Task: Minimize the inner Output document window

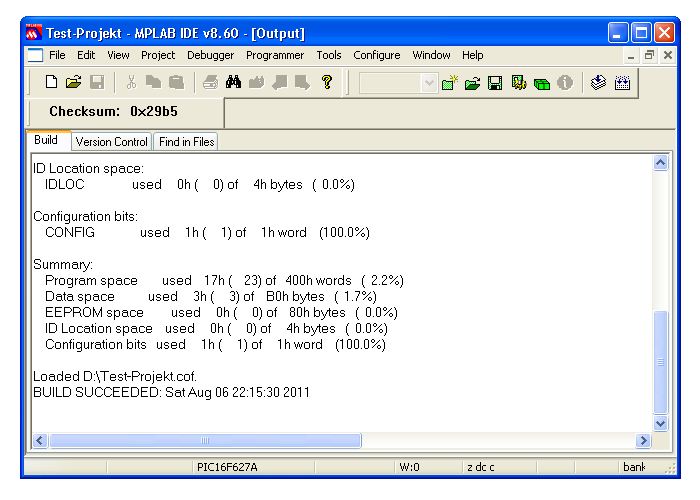Action: click(x=631, y=56)
